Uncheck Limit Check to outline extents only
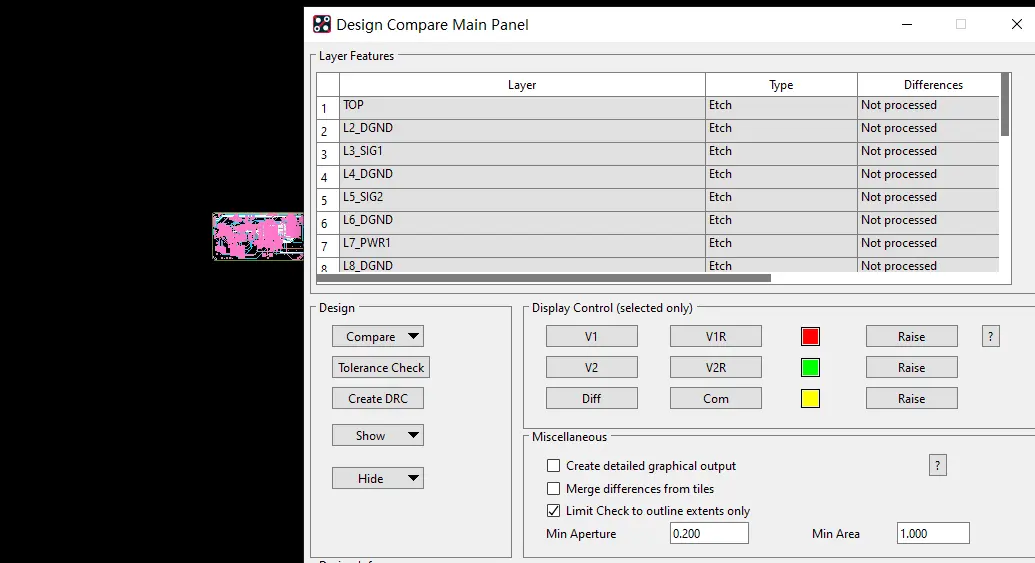The width and height of the screenshot is (1035, 563). pyautogui.click(x=553, y=511)
